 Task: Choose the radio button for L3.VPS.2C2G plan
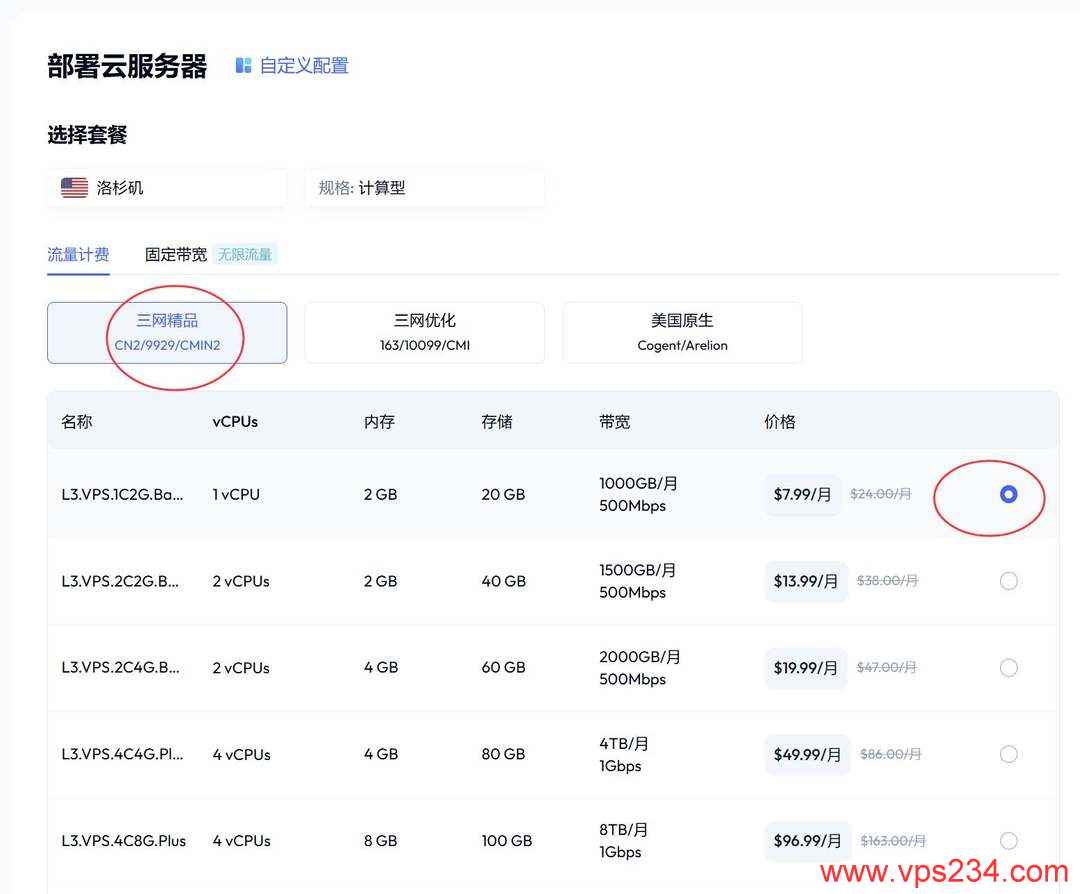point(1009,581)
